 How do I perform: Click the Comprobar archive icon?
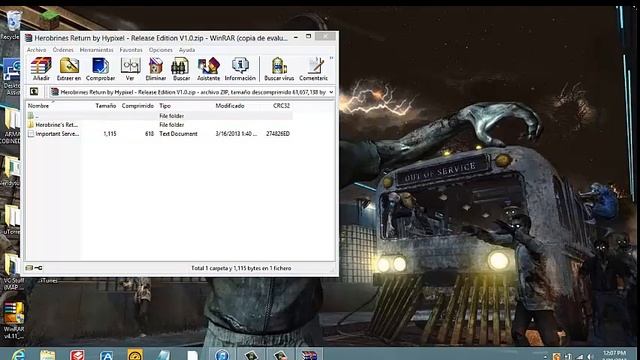(100, 69)
